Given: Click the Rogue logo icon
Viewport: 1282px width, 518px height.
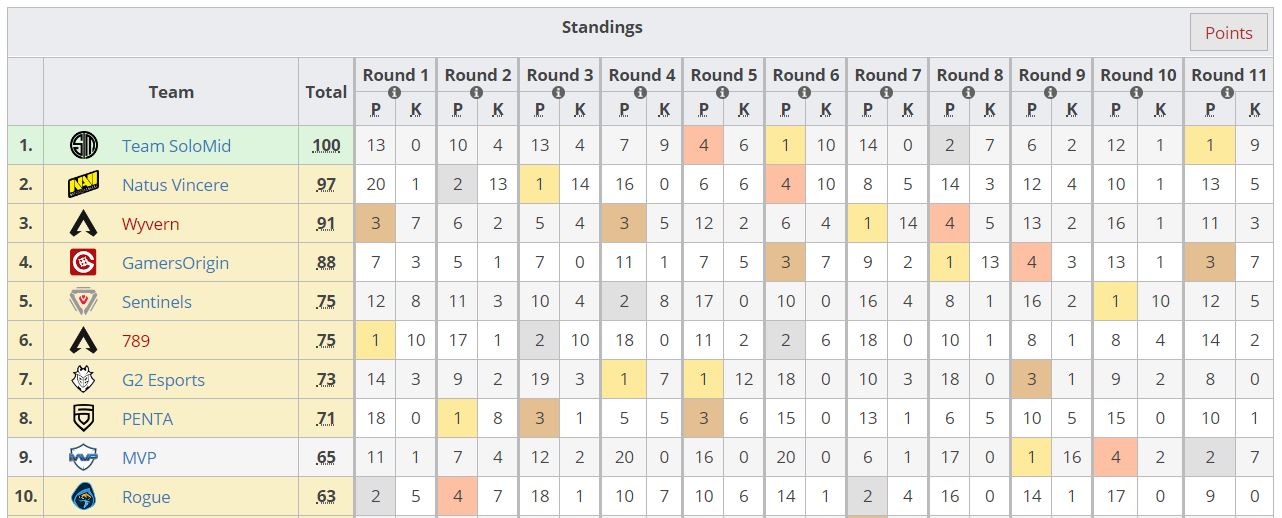Looking at the screenshot, I should pyautogui.click(x=84, y=497).
